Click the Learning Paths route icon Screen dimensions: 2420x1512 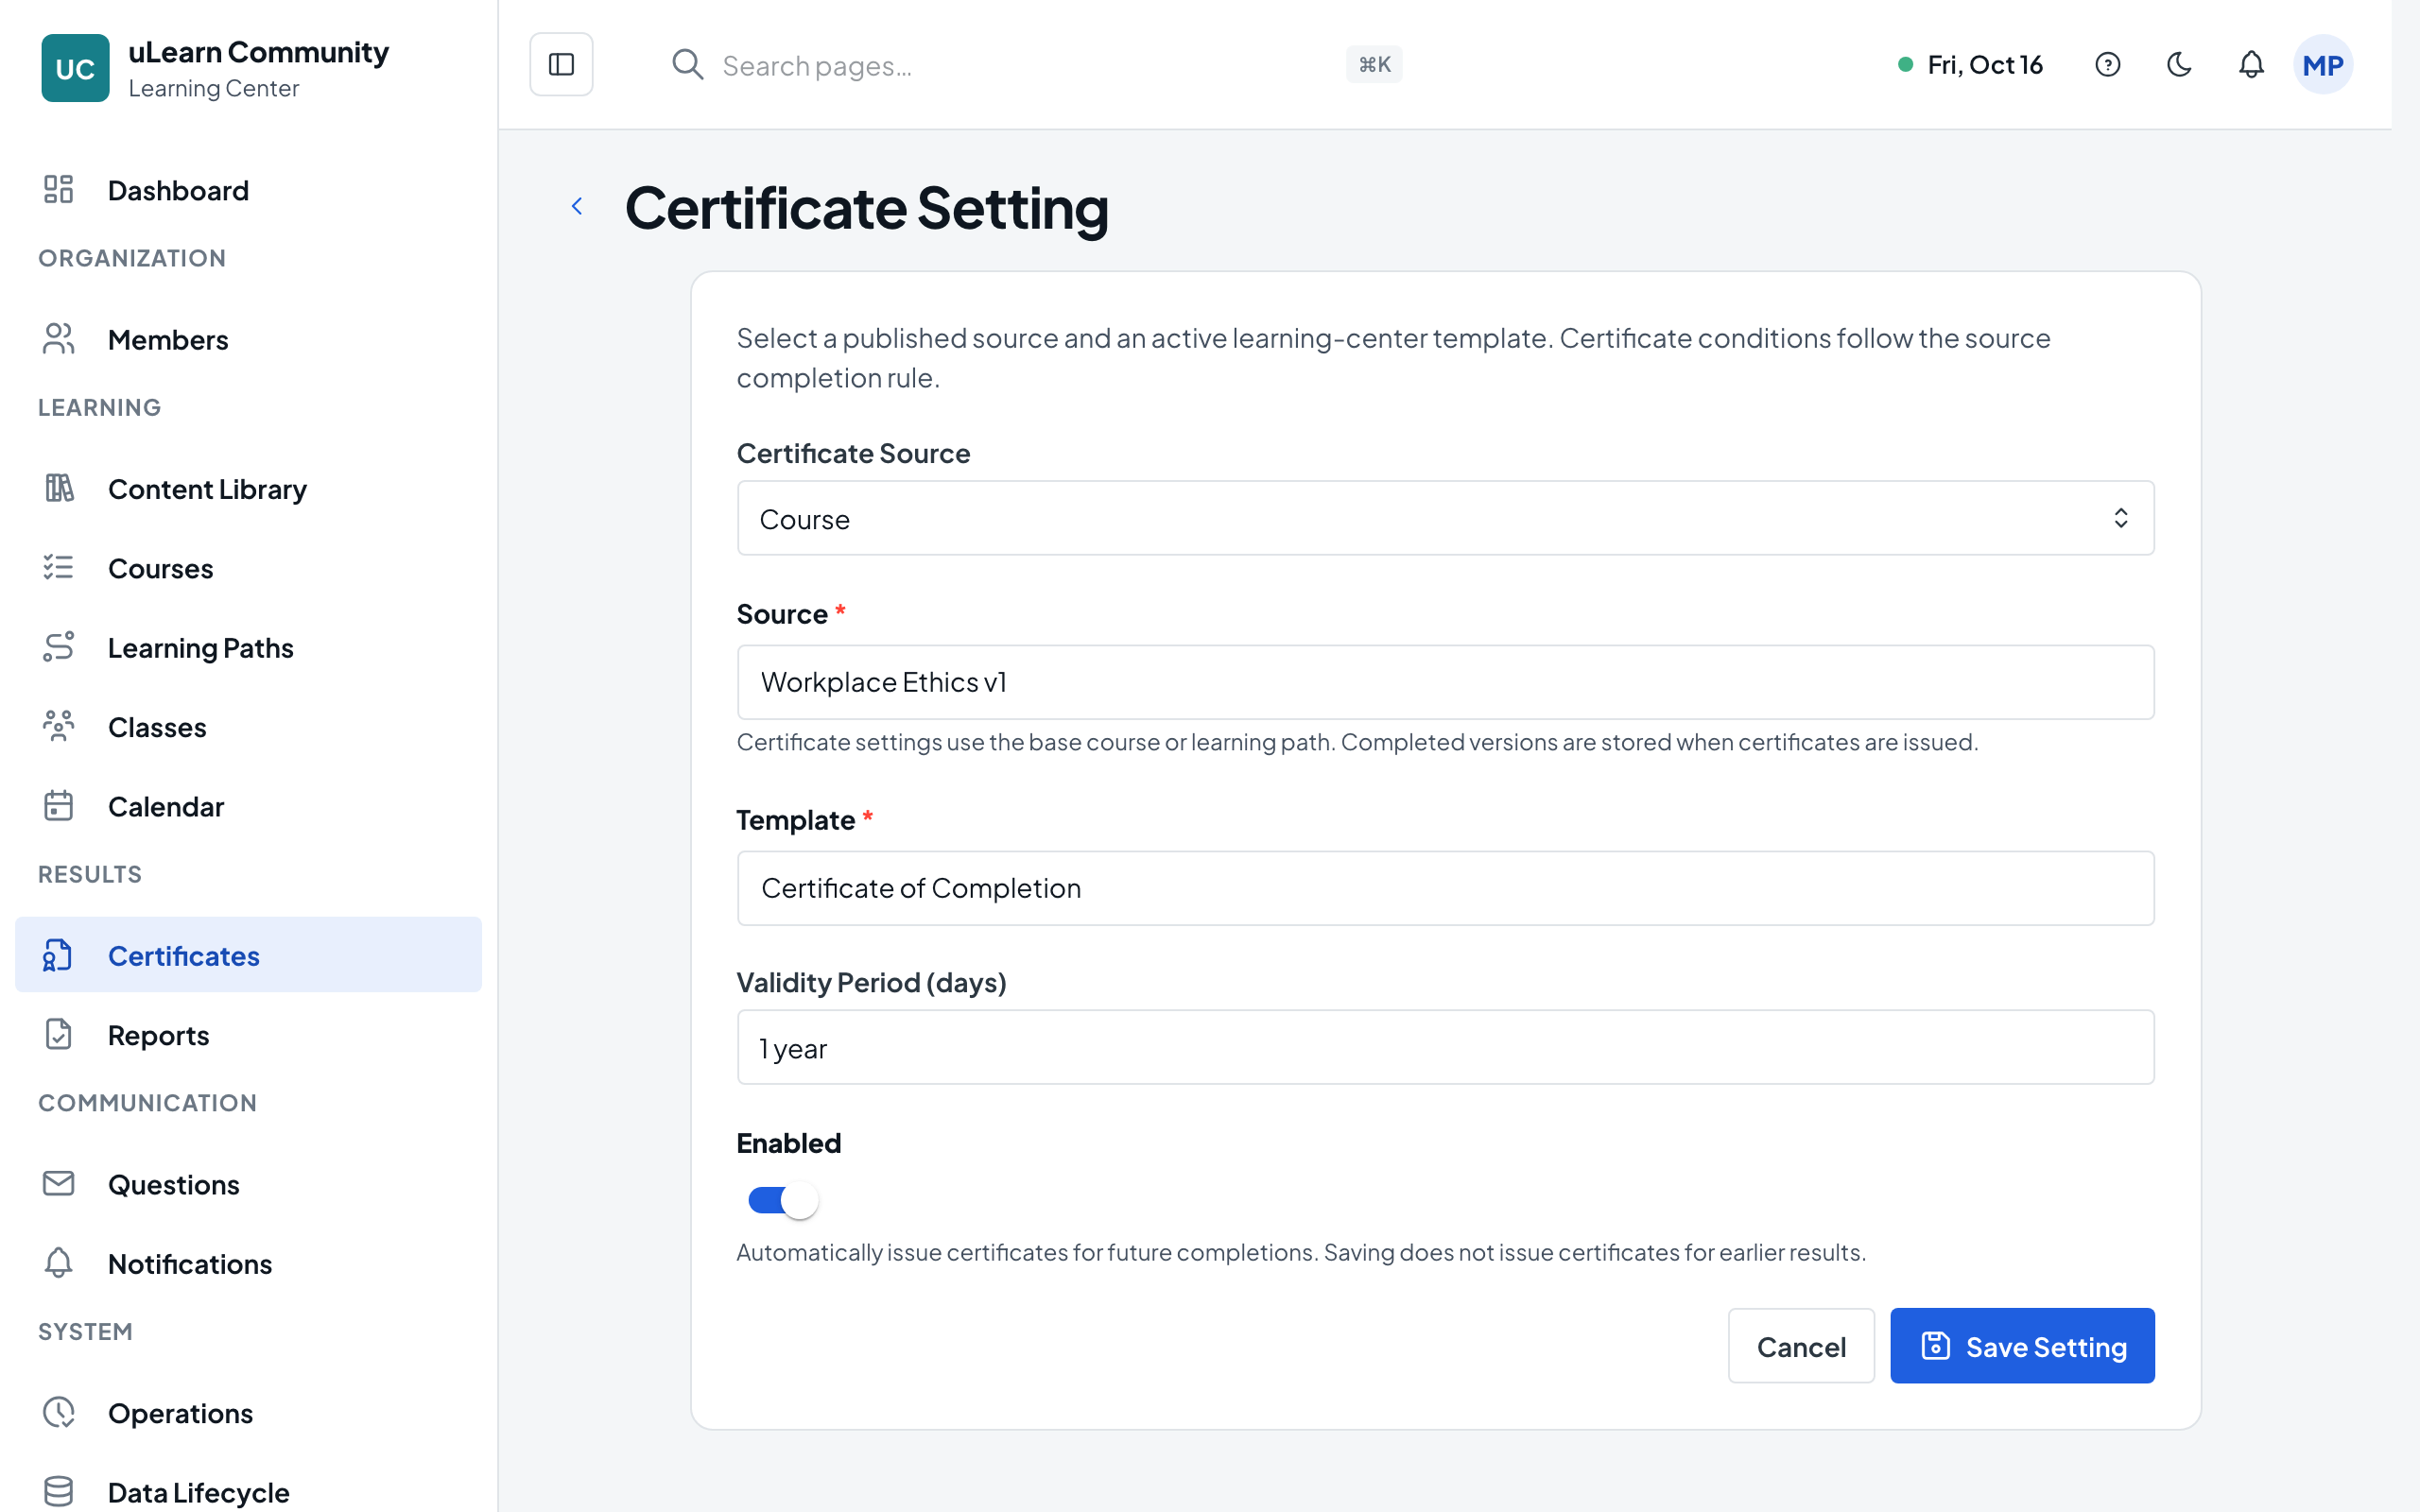point(59,647)
